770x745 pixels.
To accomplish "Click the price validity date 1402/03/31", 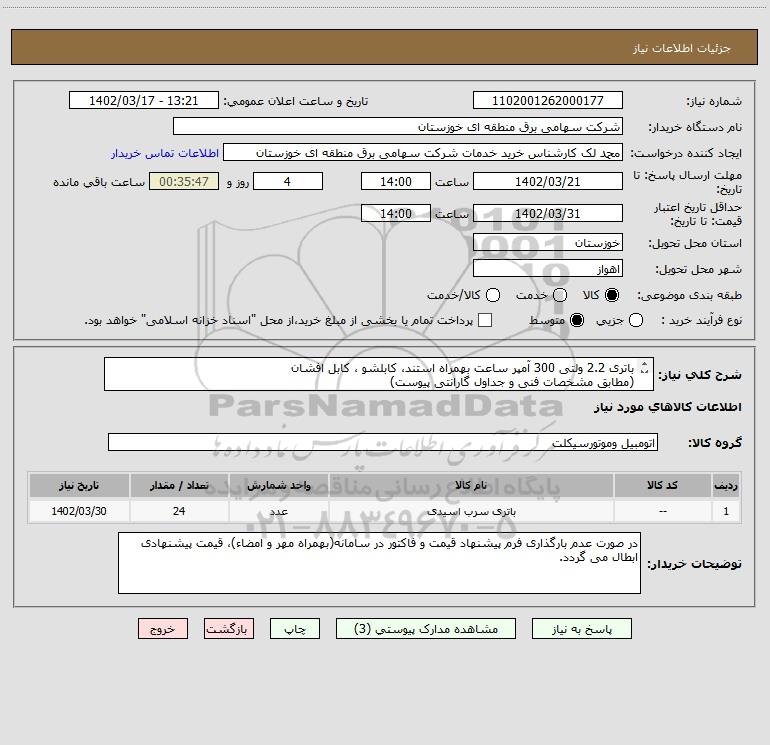I will click(548, 213).
